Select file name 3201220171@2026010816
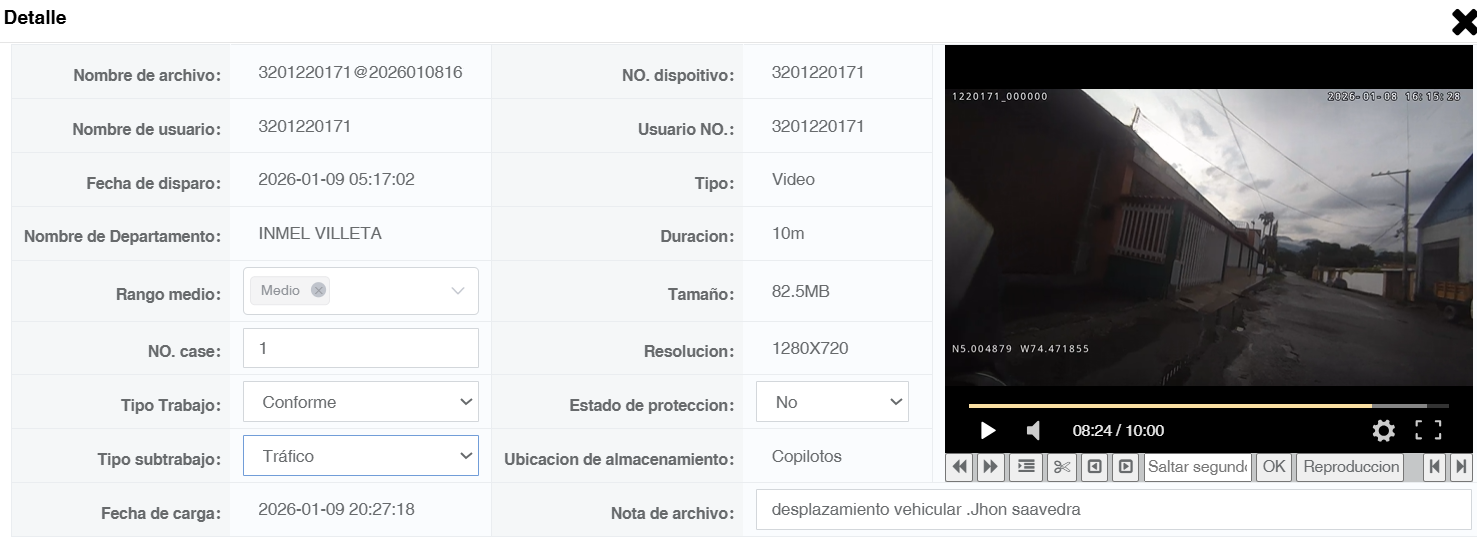Image resolution: width=1477 pixels, height=541 pixels. 360,72
